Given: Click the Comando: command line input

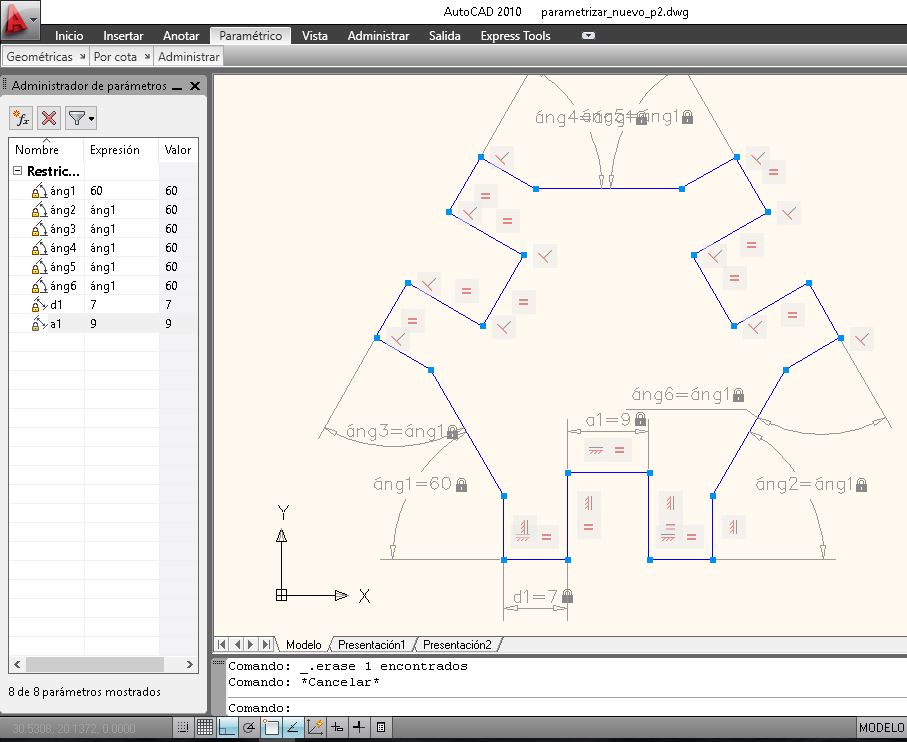Looking at the screenshot, I should [x=567, y=708].
